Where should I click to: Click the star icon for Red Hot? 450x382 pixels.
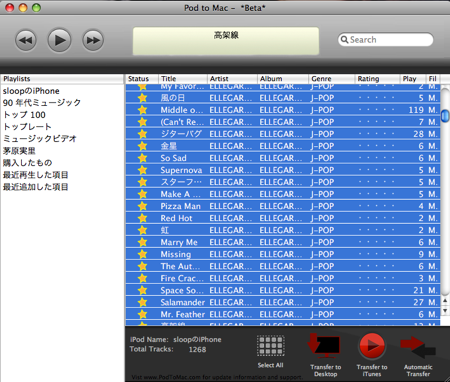(143, 218)
